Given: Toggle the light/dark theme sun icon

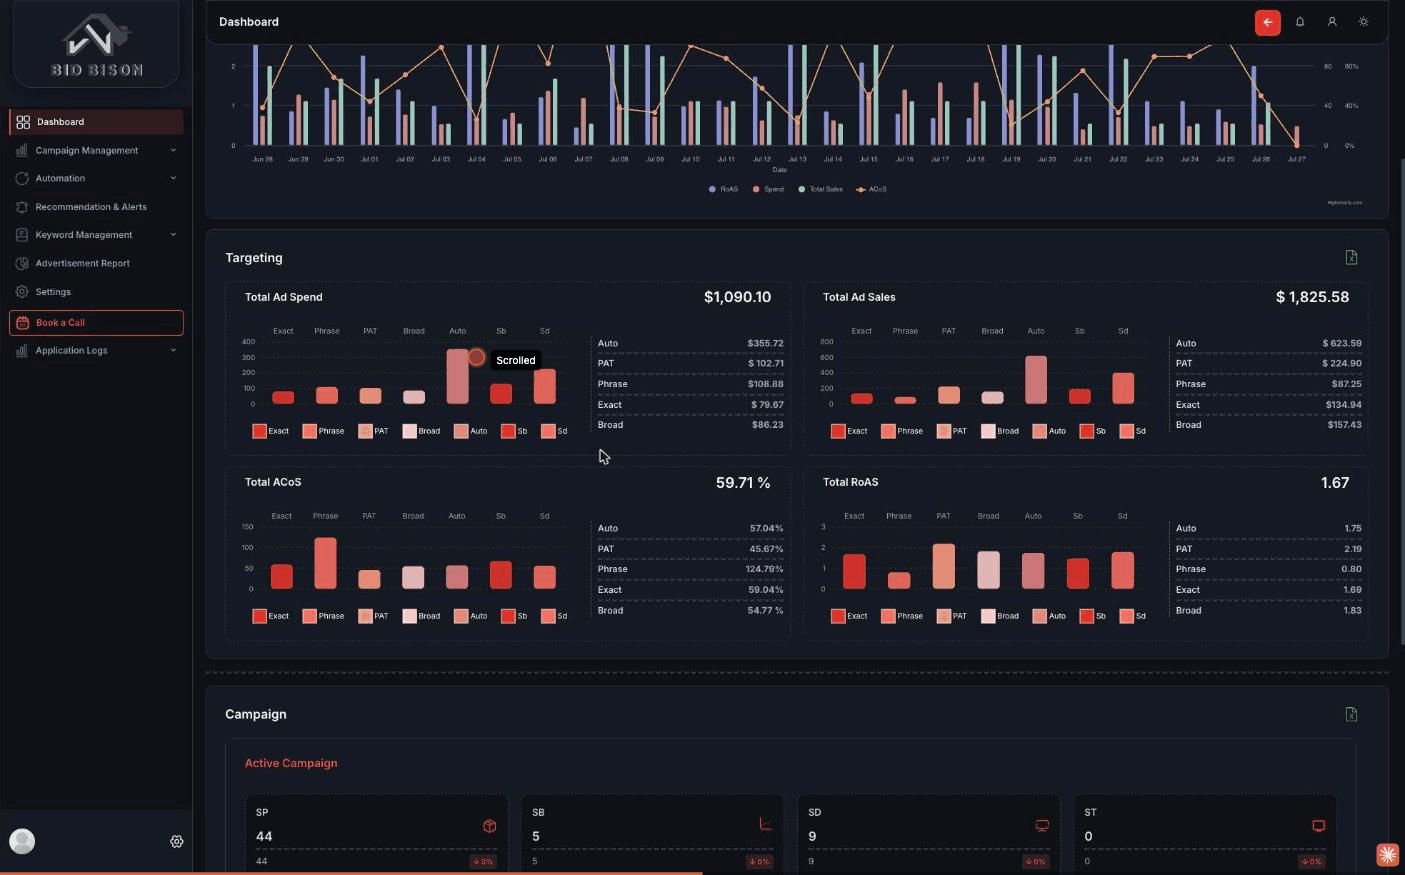Looking at the screenshot, I should point(1363,22).
